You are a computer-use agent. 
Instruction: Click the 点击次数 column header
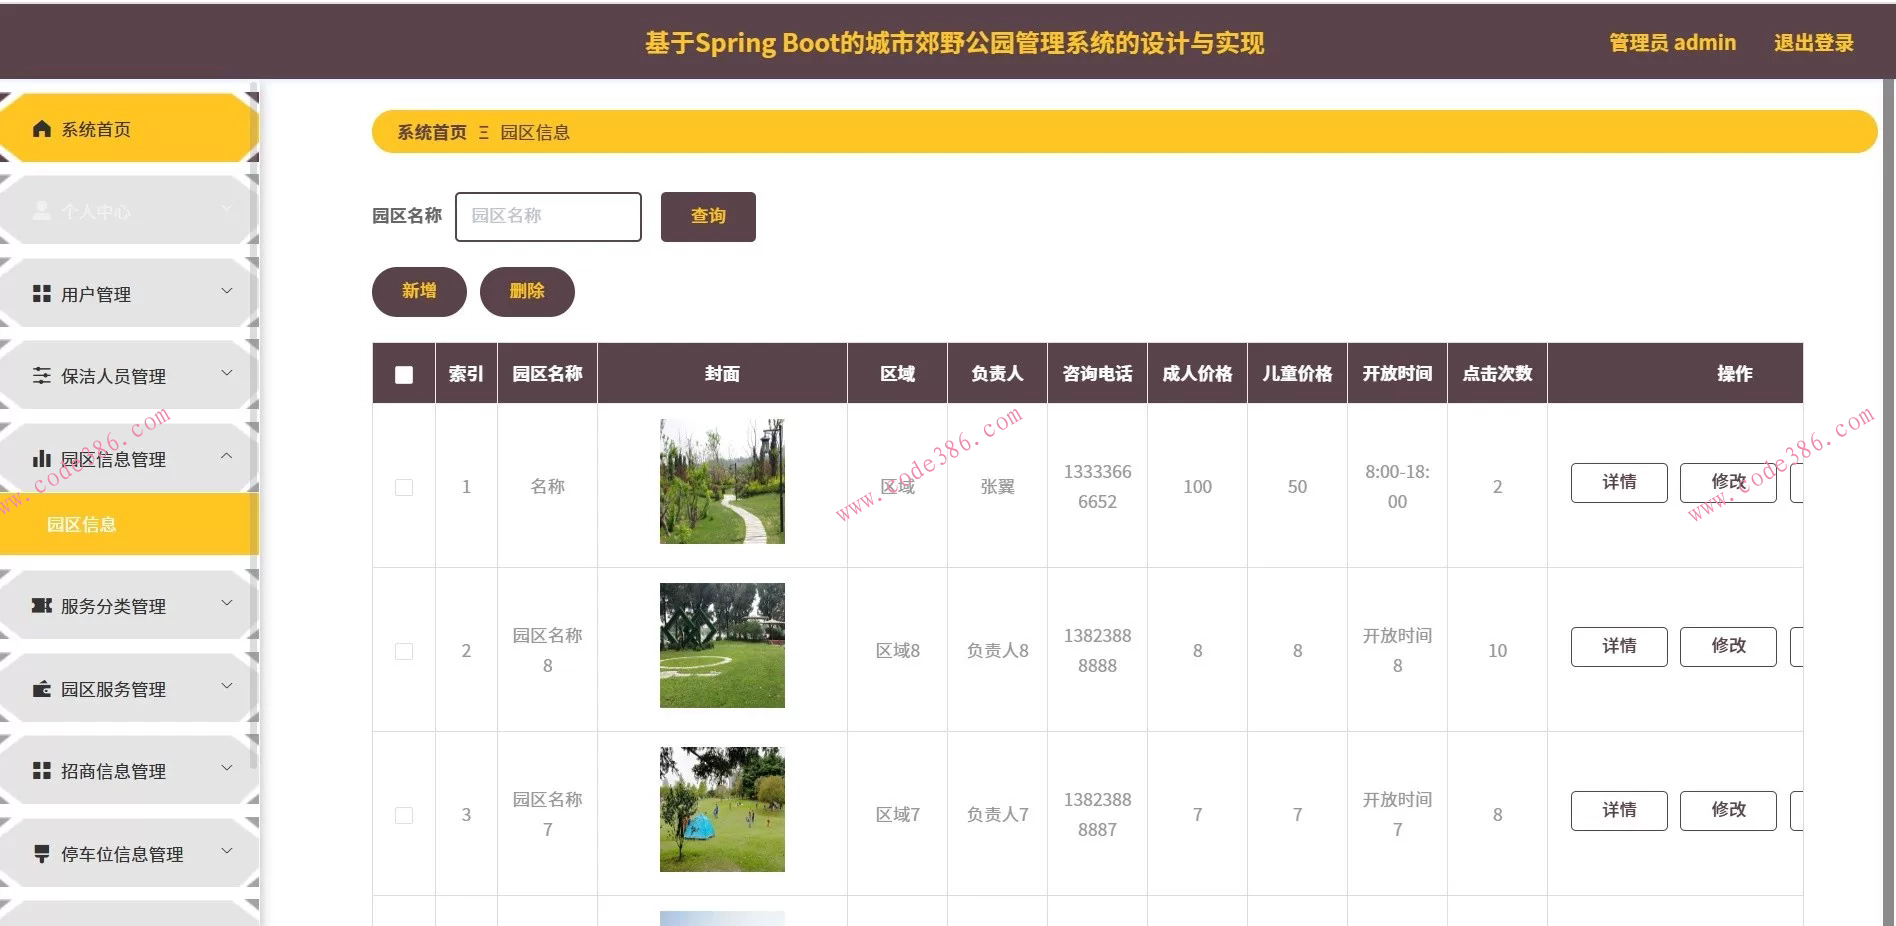click(x=1497, y=374)
